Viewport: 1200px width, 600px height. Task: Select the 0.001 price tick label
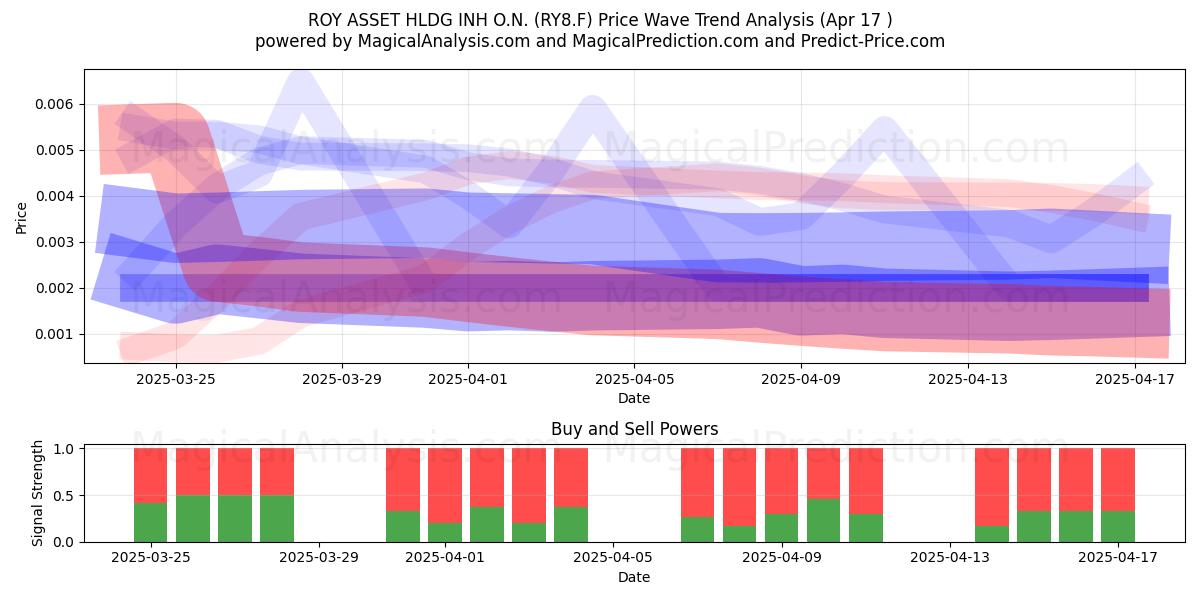pos(55,334)
